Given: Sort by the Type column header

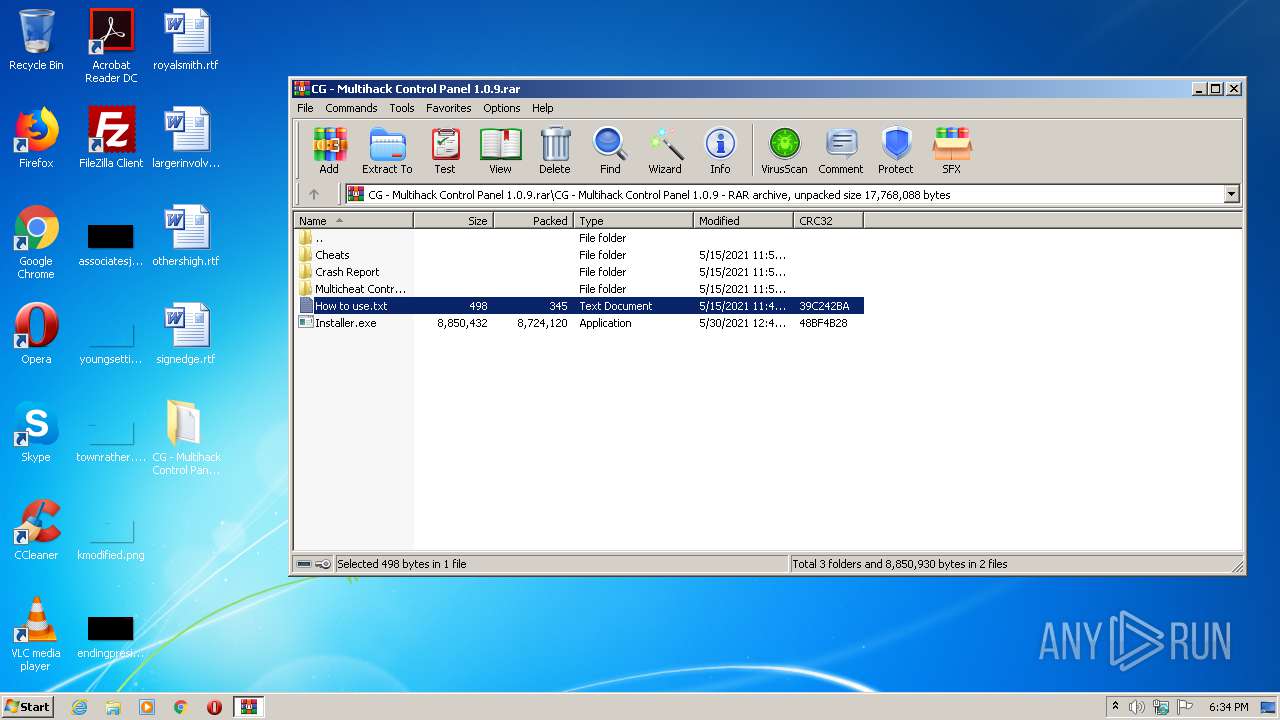Looking at the screenshot, I should (633, 221).
